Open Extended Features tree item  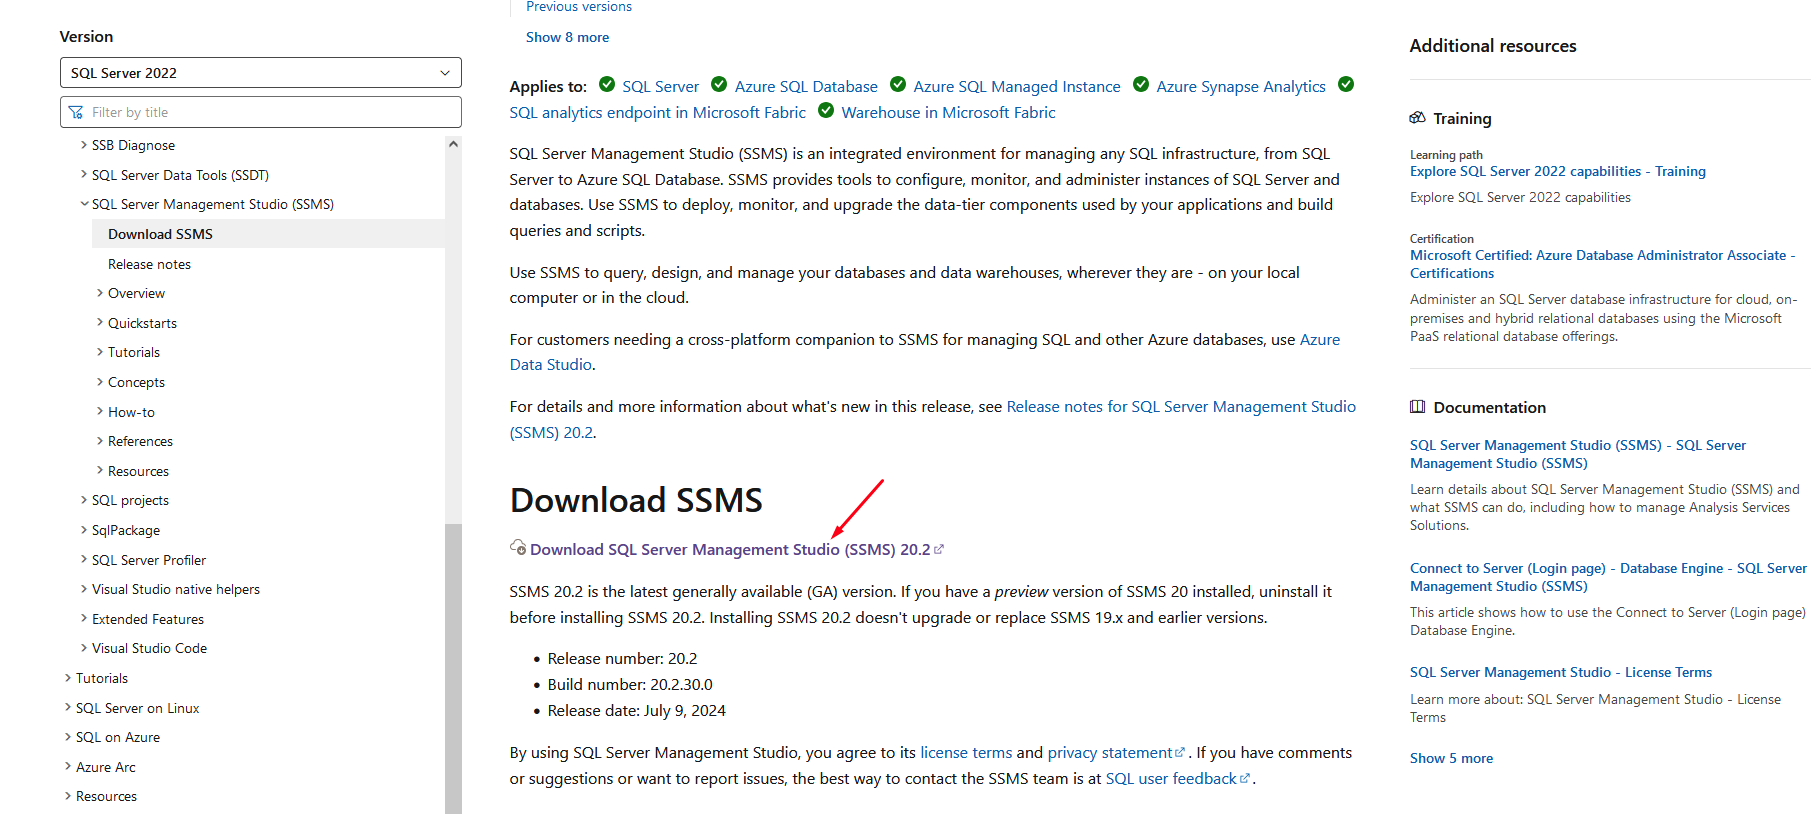(x=148, y=619)
